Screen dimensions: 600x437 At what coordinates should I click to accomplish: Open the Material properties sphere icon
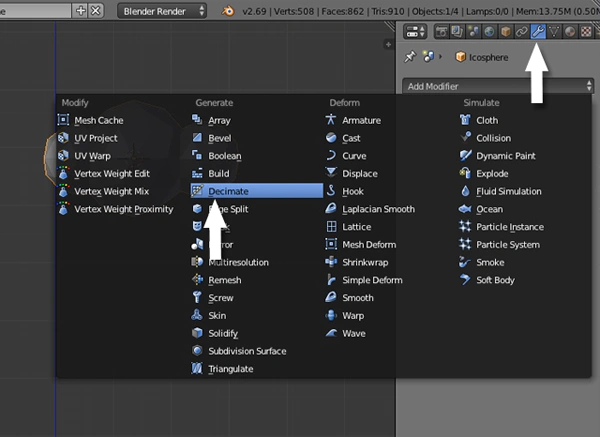tap(570, 31)
